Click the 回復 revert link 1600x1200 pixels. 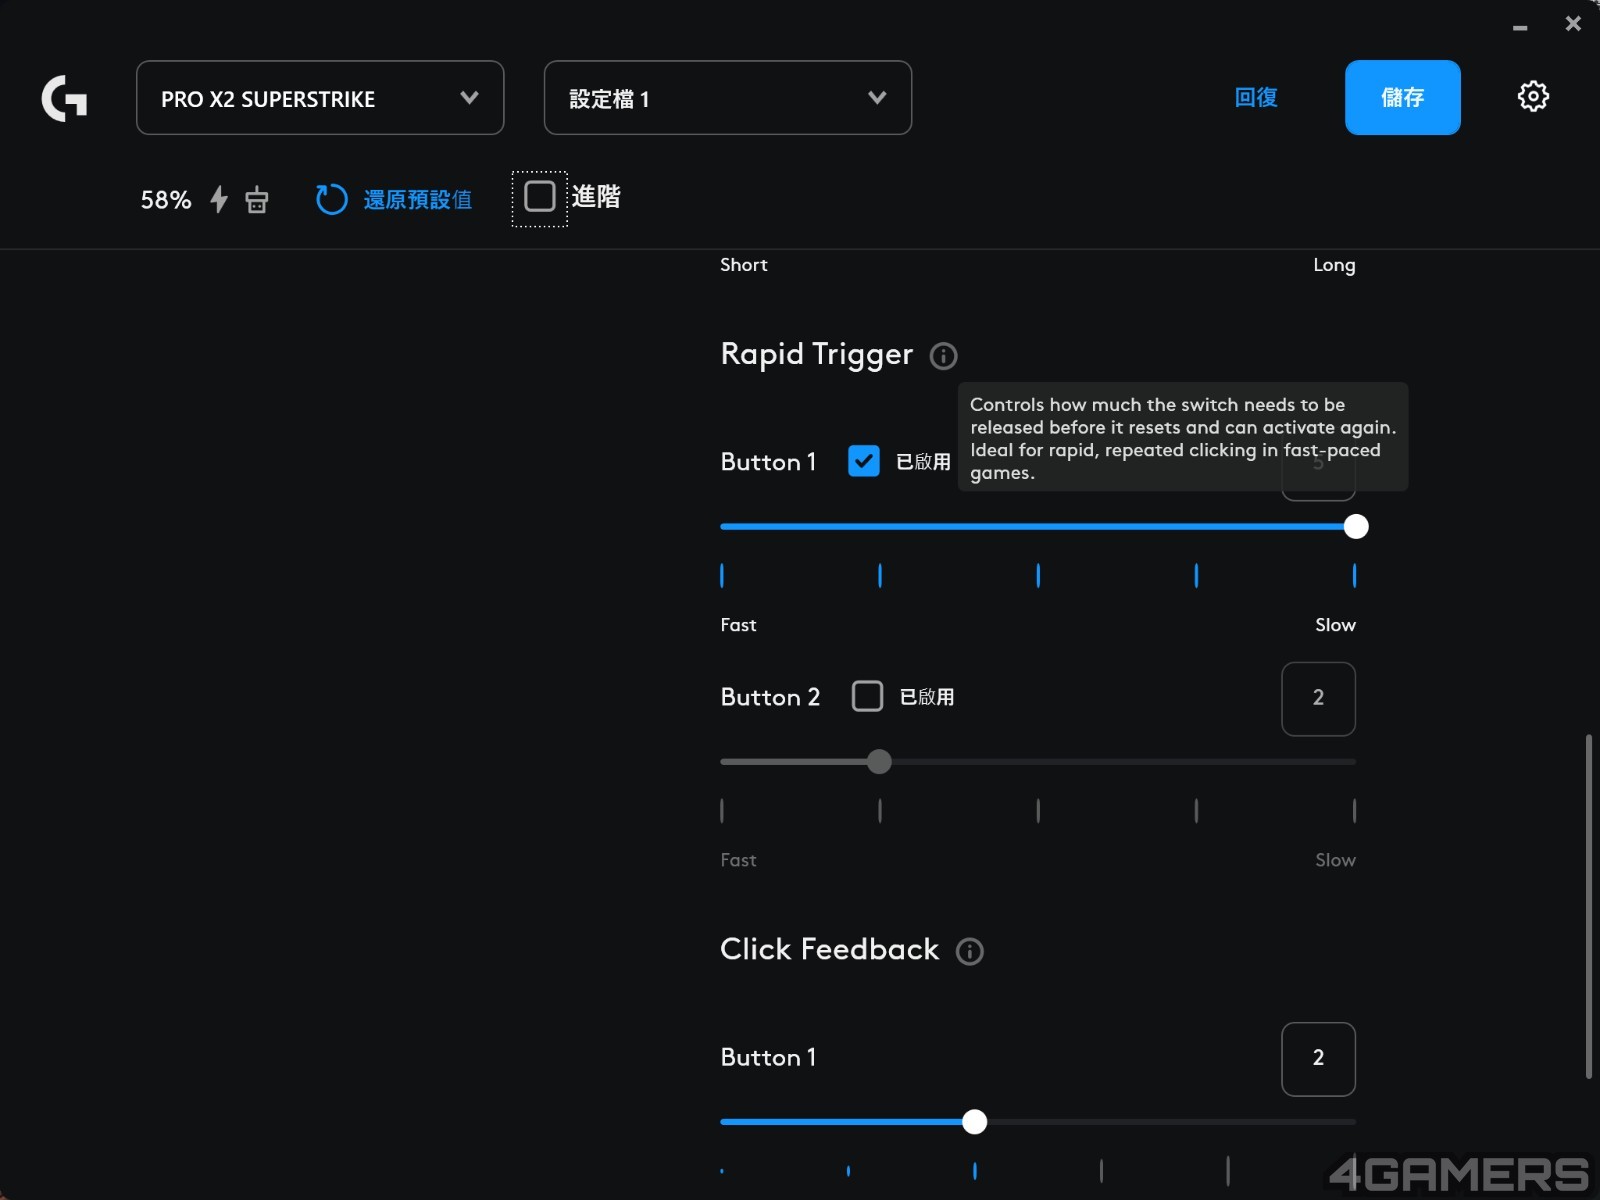point(1256,98)
